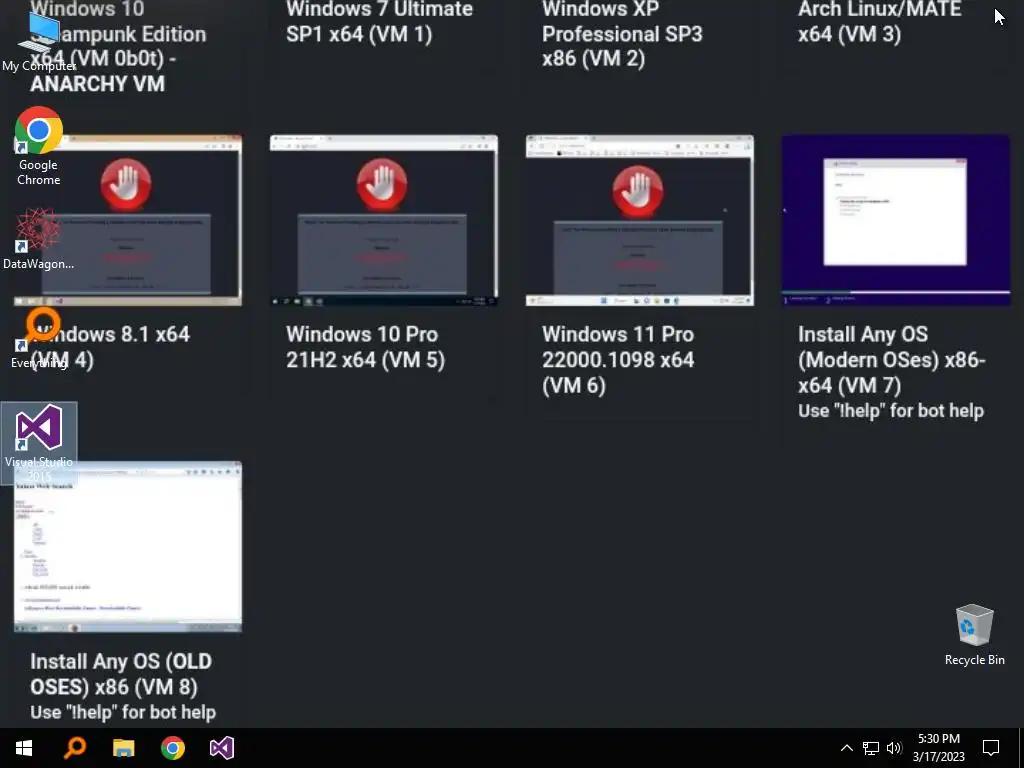Show hidden system tray icons

pyautogui.click(x=846, y=748)
